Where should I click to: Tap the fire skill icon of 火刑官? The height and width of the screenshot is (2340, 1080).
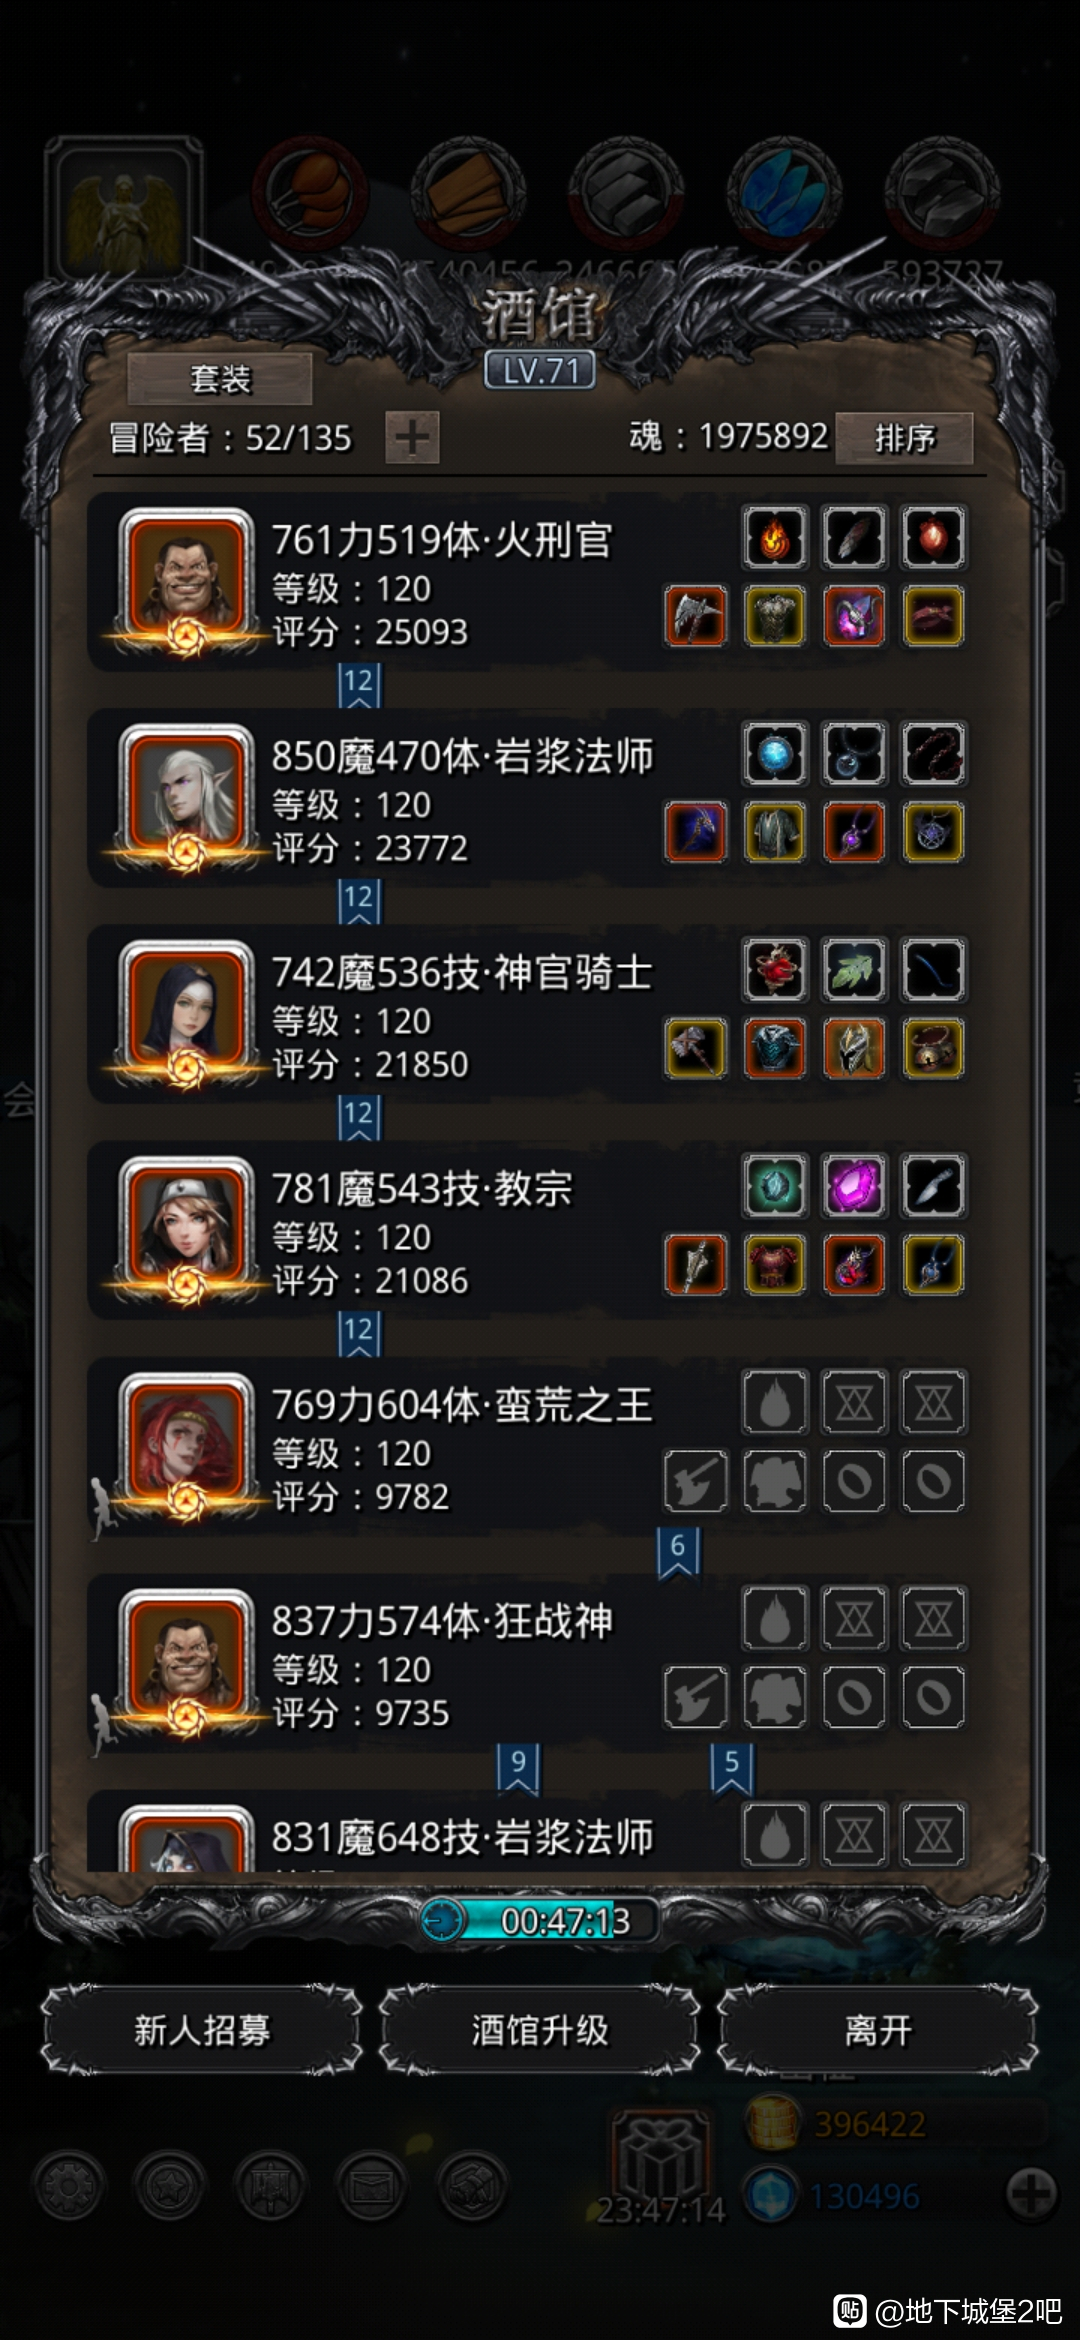coord(775,537)
